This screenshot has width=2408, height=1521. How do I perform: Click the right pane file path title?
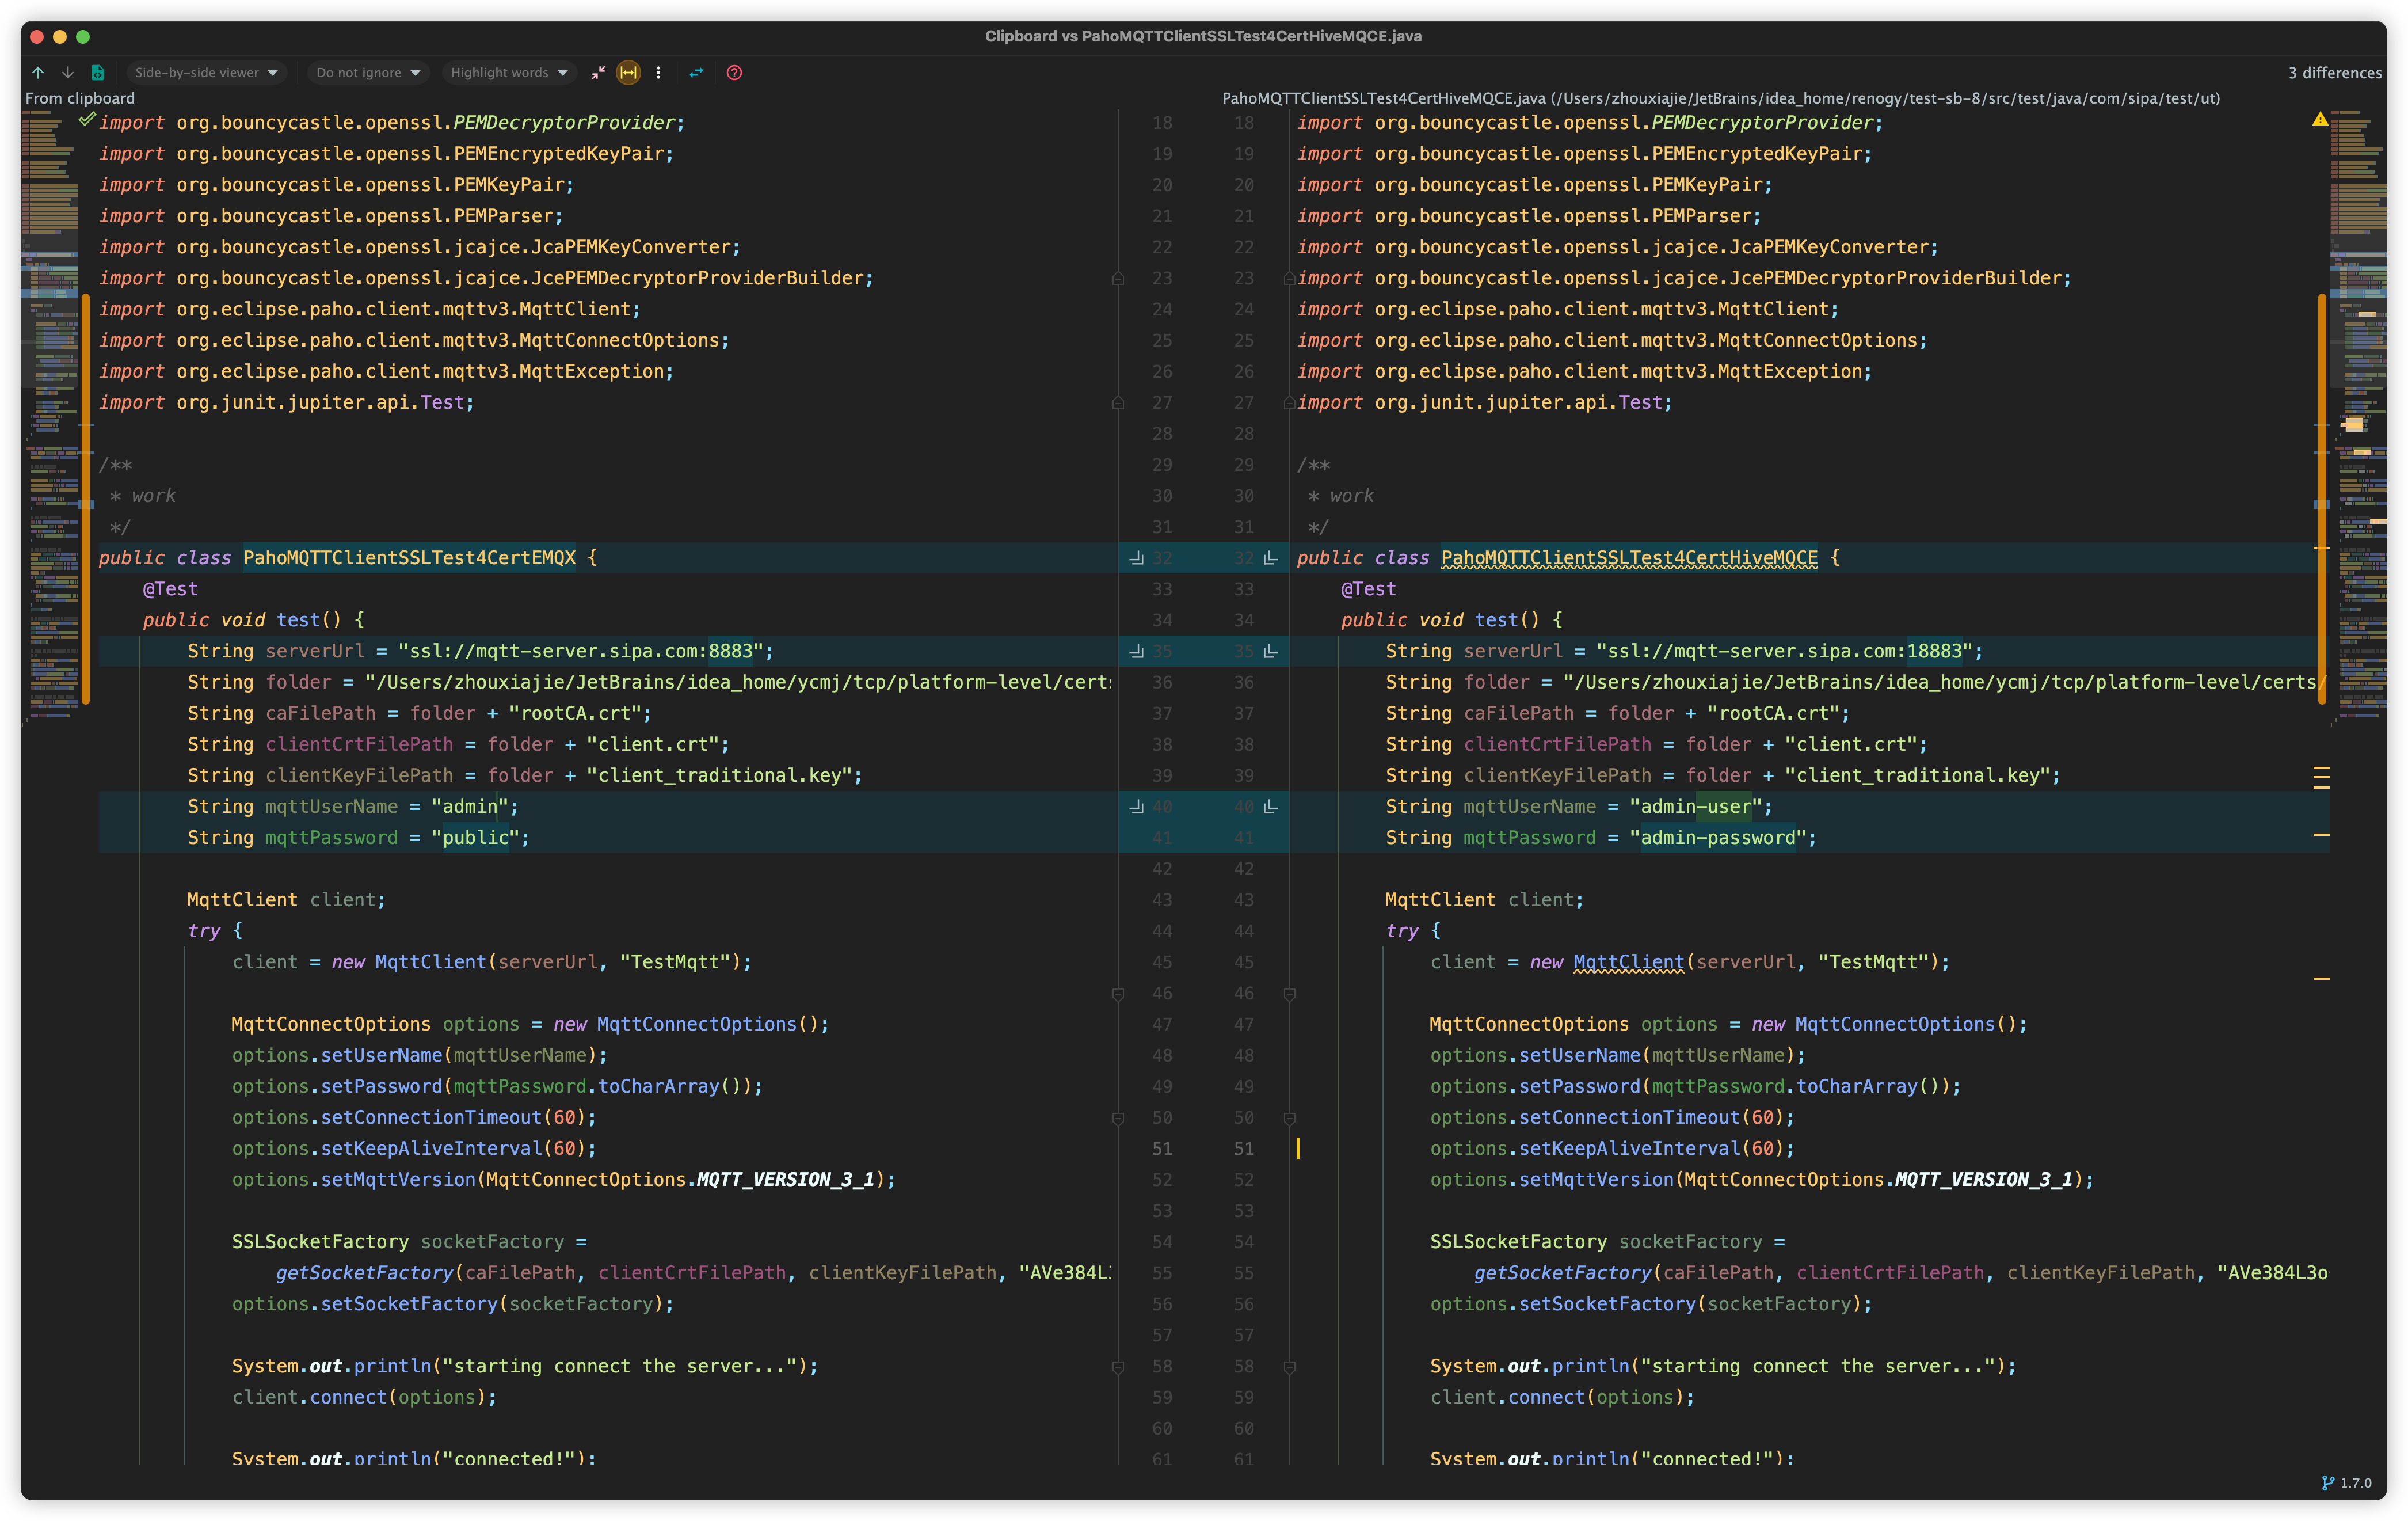pyautogui.click(x=1720, y=98)
